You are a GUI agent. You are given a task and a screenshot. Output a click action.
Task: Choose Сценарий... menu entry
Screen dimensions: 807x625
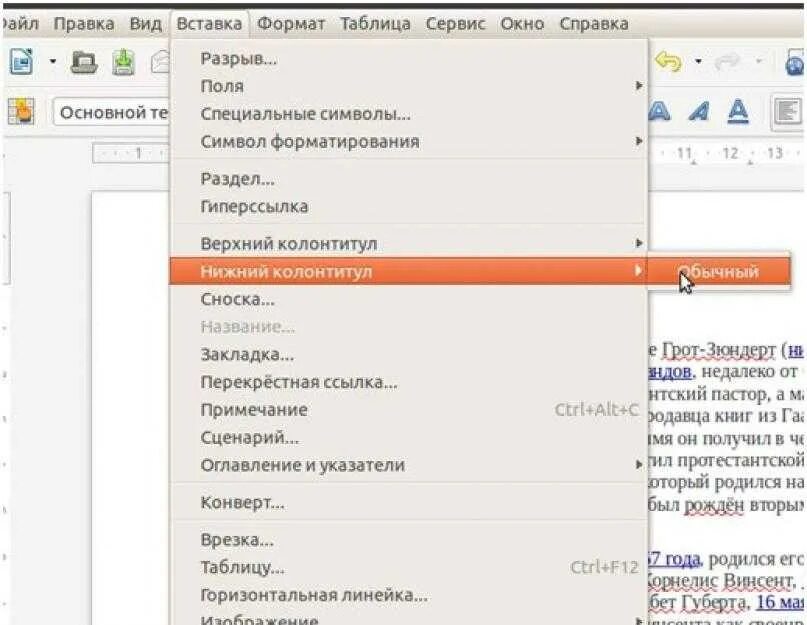[409, 438]
